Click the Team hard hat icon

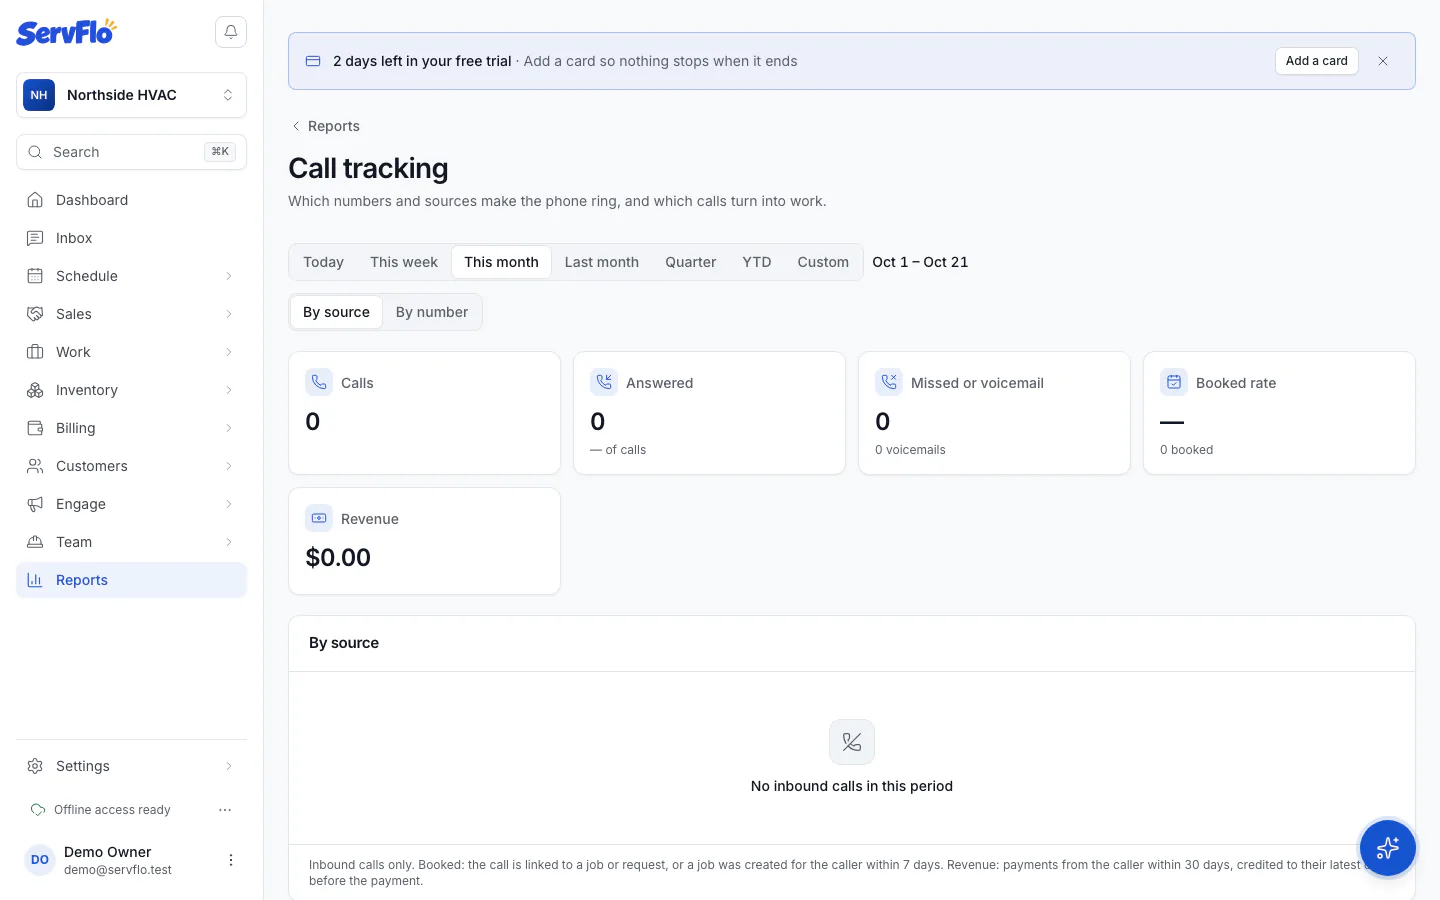pyautogui.click(x=35, y=542)
